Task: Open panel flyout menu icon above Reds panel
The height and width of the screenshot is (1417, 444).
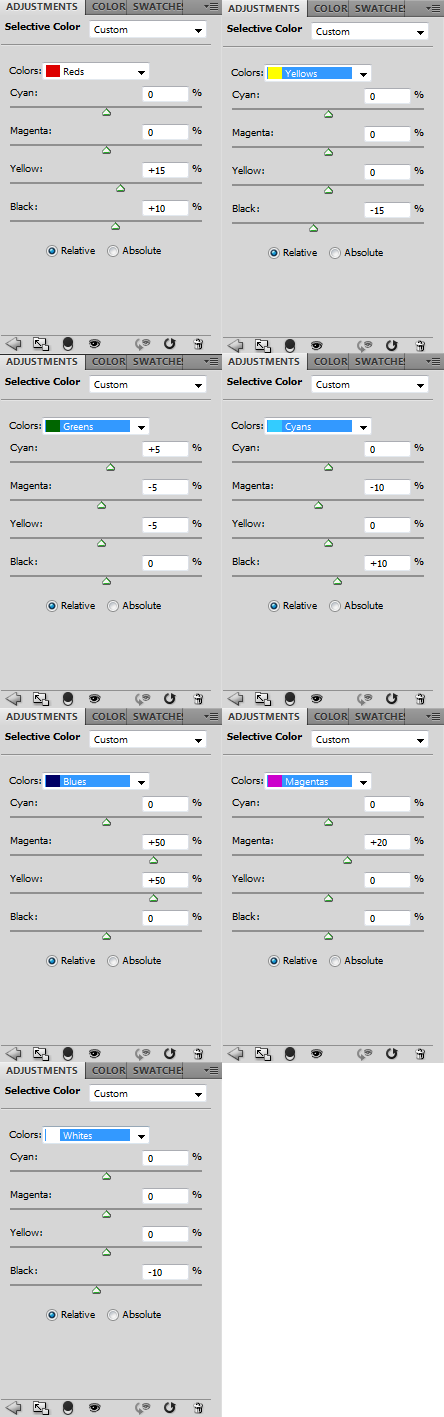Action: point(209,6)
